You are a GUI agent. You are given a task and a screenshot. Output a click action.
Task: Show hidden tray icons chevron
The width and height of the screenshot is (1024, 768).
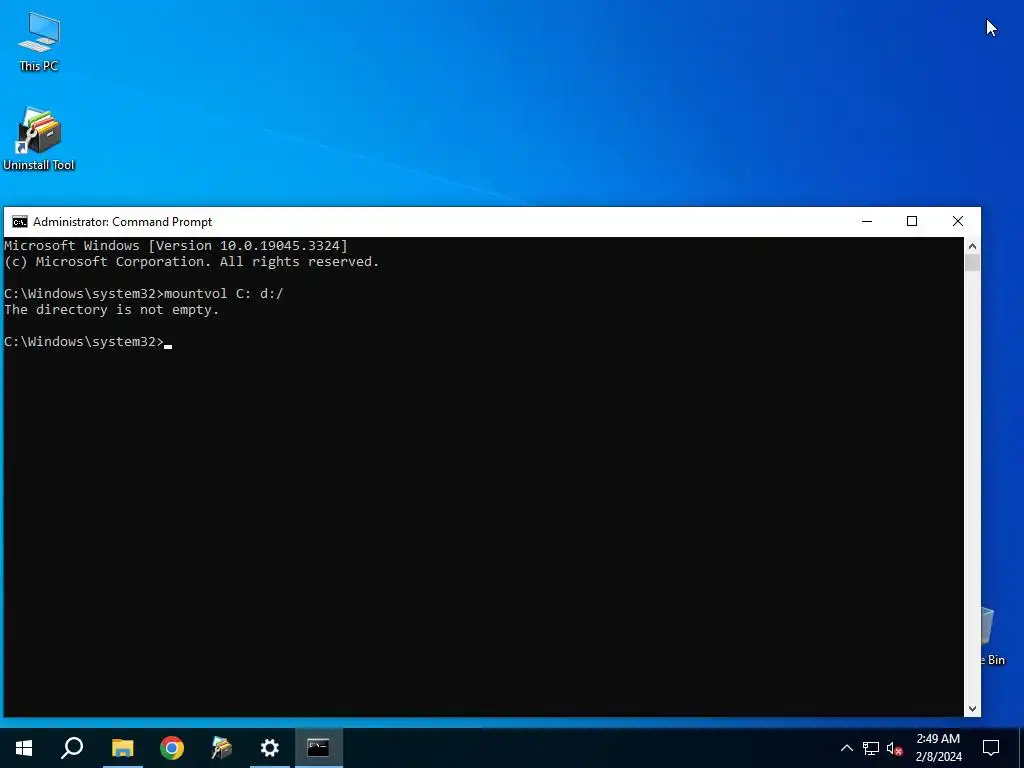click(x=846, y=748)
